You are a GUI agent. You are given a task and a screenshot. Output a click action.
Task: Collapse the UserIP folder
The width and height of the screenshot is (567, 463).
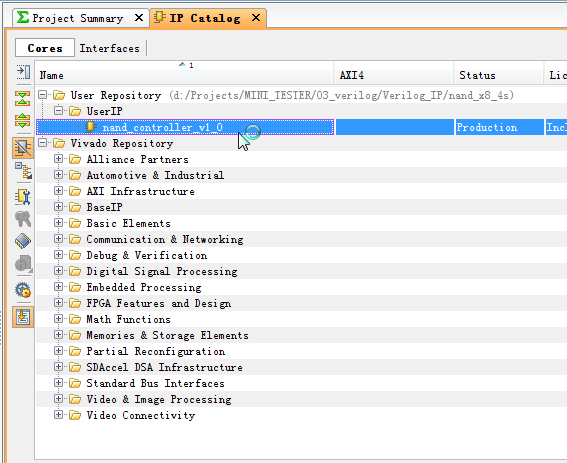(x=58, y=111)
